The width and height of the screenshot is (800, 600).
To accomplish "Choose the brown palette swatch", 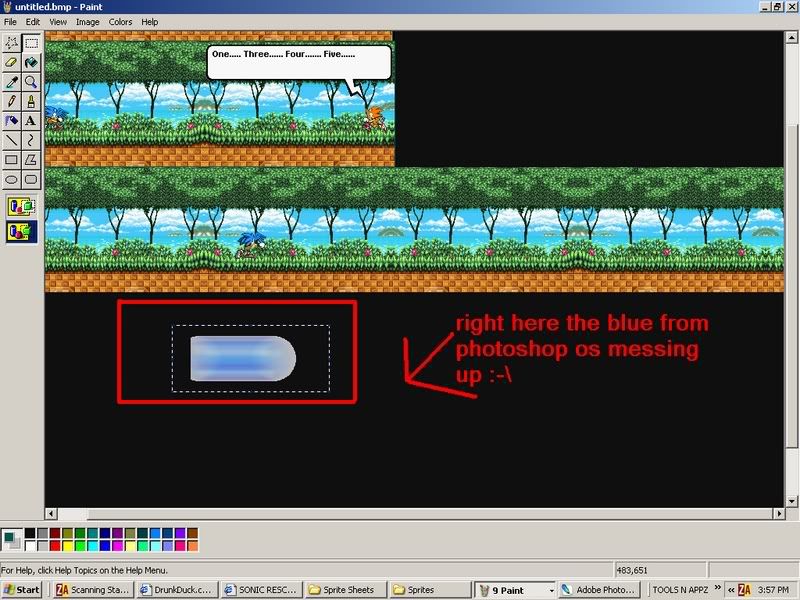I will coord(192,534).
